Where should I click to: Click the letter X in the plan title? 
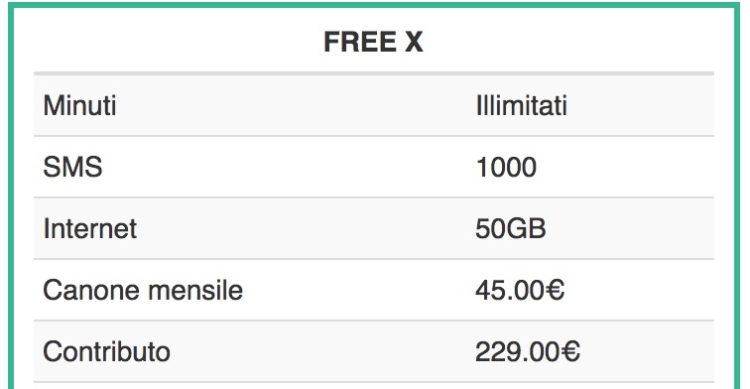[x=414, y=42]
